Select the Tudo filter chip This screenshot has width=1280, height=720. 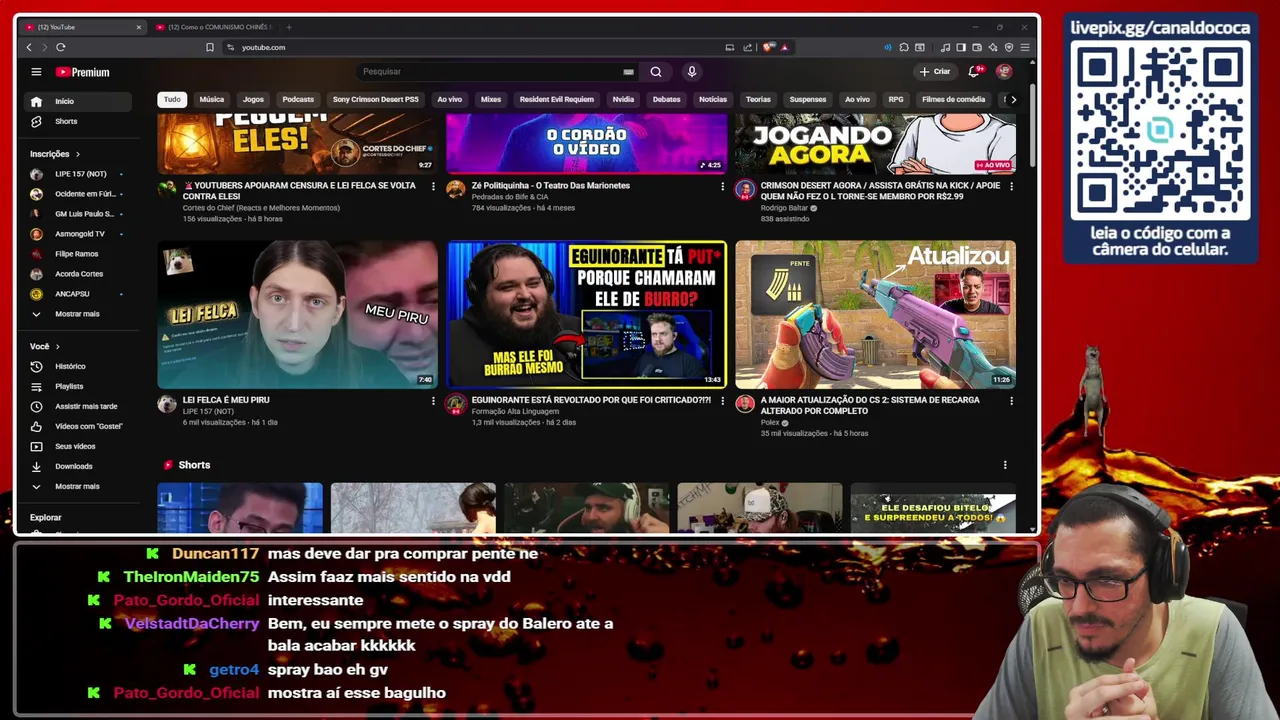pos(172,99)
